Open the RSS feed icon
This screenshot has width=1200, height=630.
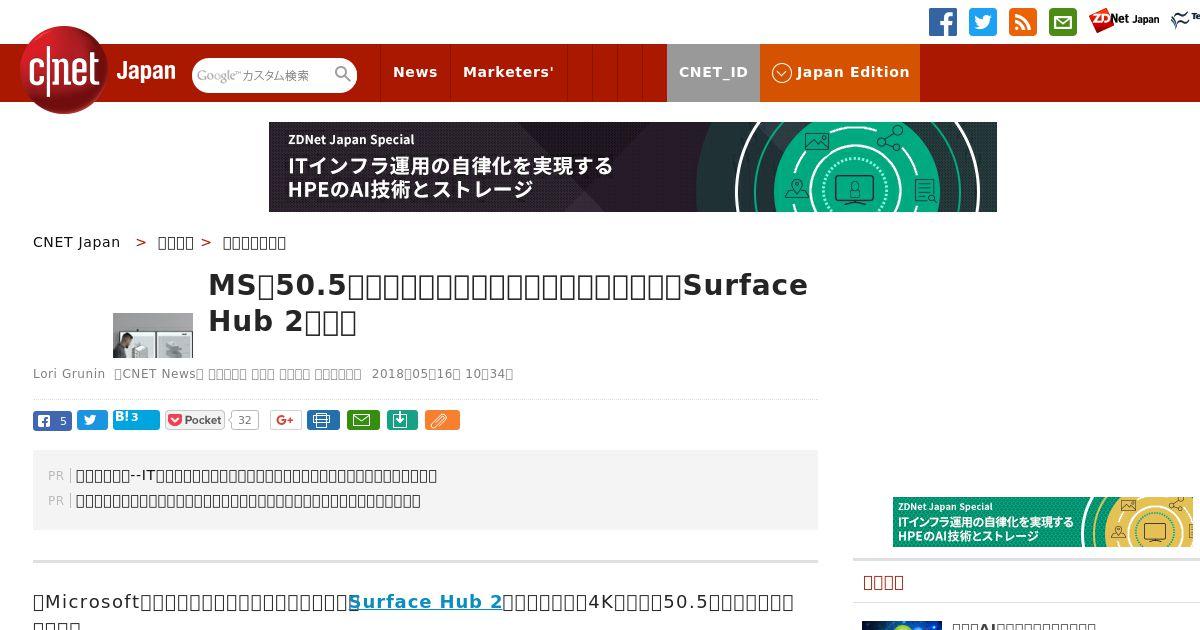[x=1023, y=22]
